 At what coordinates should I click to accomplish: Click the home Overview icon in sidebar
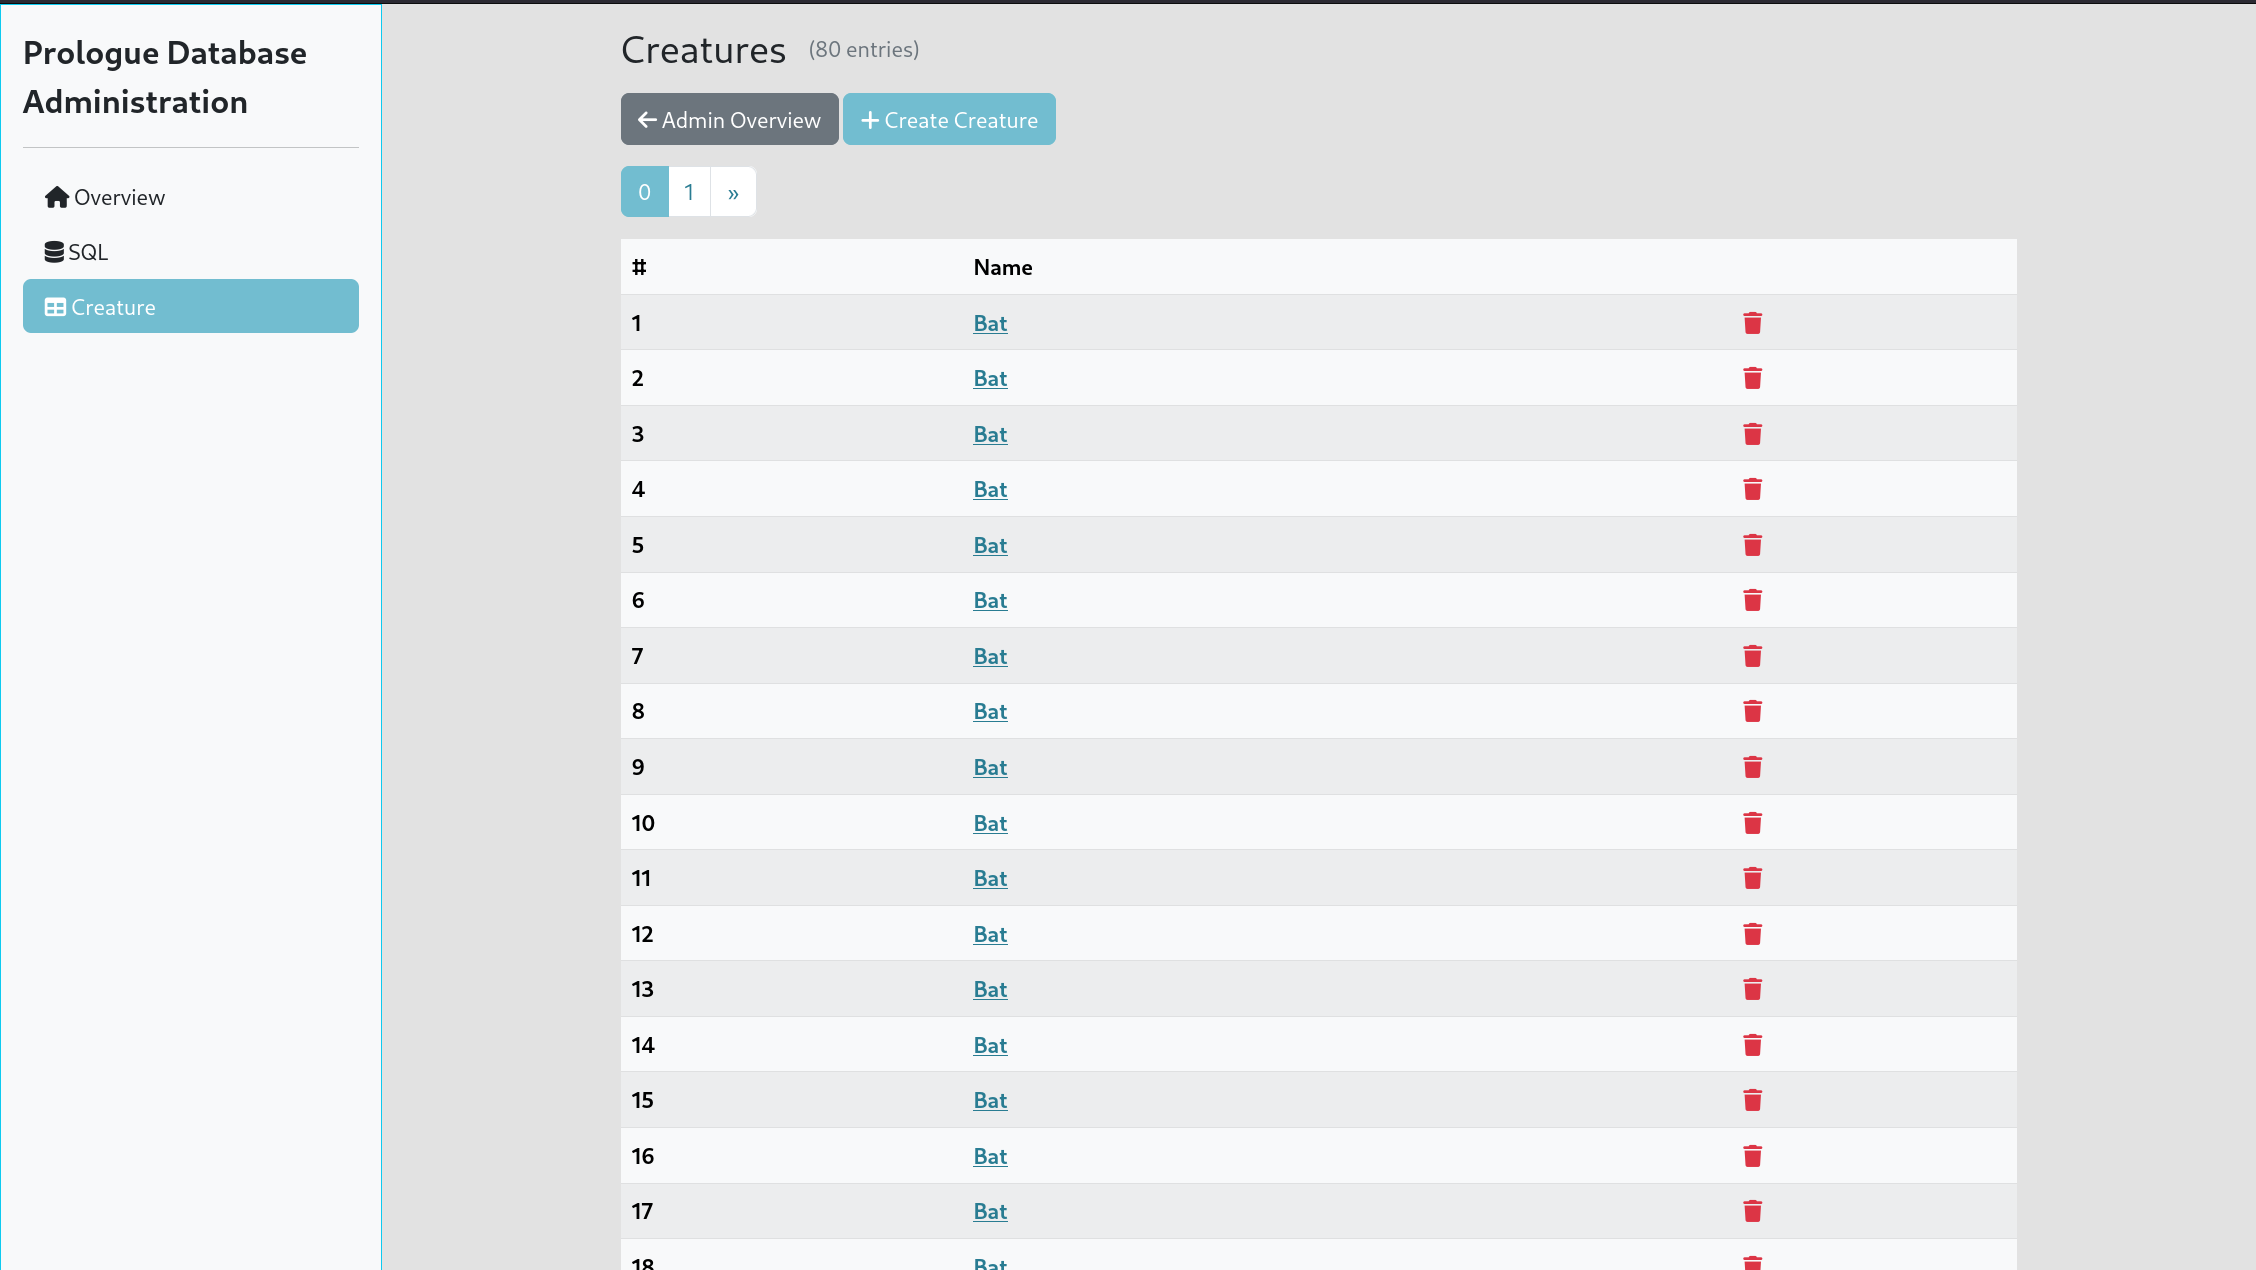pos(56,197)
